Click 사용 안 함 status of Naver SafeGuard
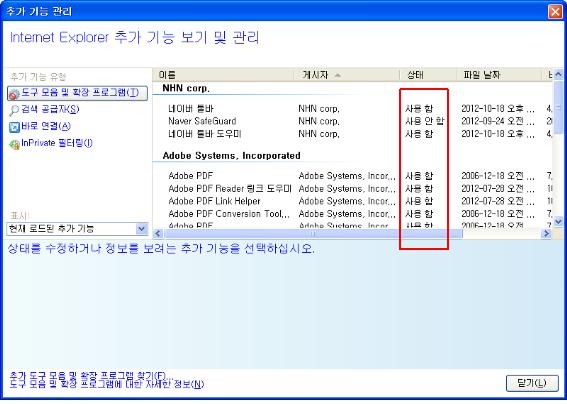Viewport: 567px width, 404px height. coord(425,121)
